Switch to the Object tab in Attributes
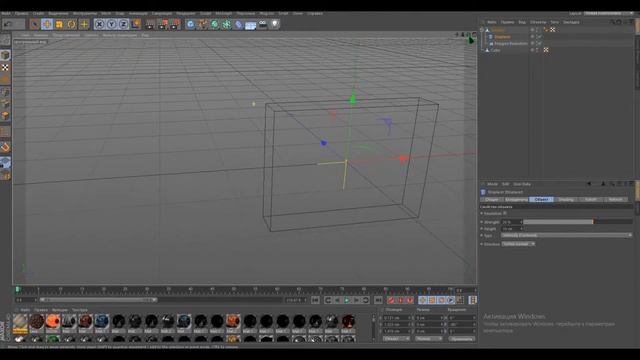640x360 pixels. [541, 199]
